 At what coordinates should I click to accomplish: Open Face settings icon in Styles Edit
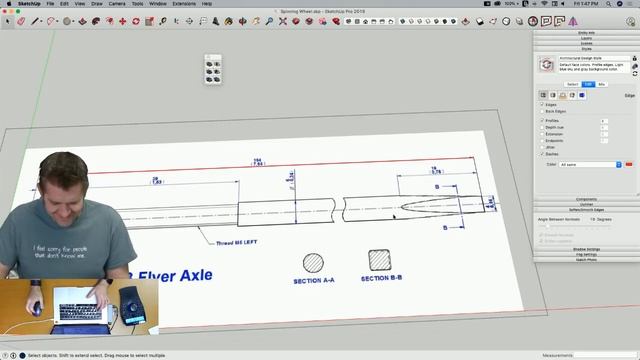pos(553,95)
